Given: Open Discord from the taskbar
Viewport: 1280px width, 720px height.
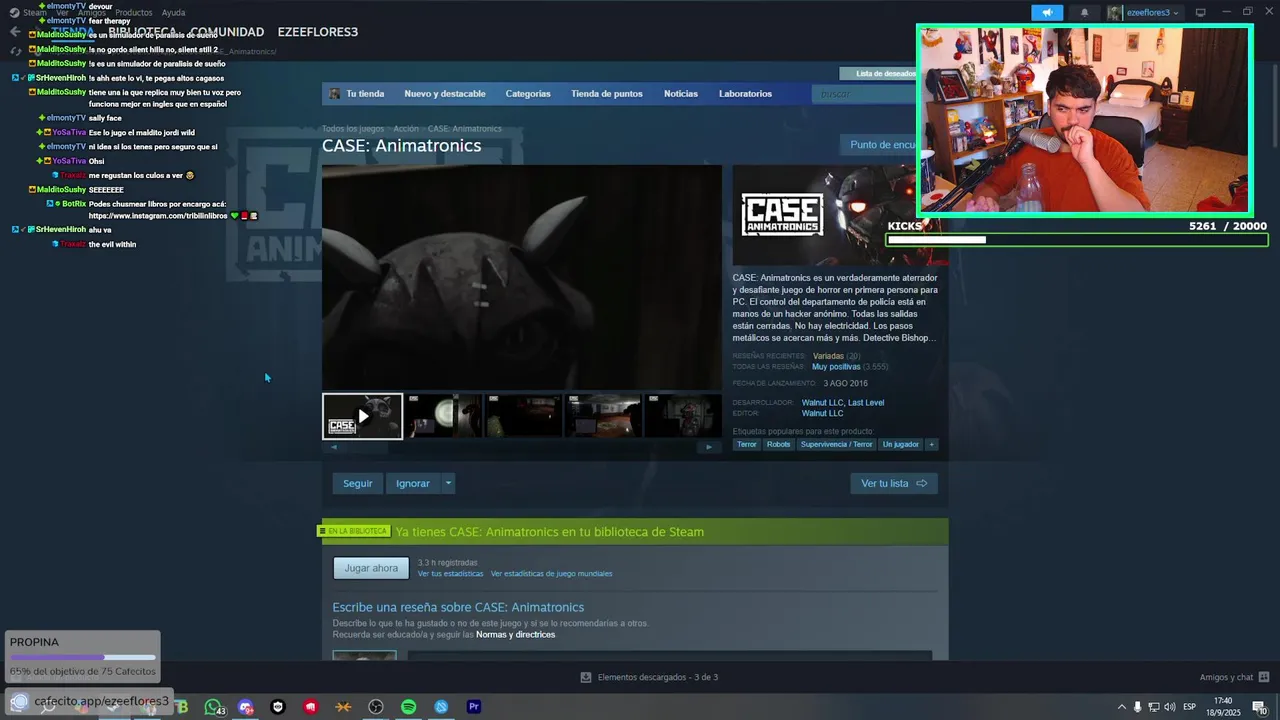Looking at the screenshot, I should pos(246,707).
